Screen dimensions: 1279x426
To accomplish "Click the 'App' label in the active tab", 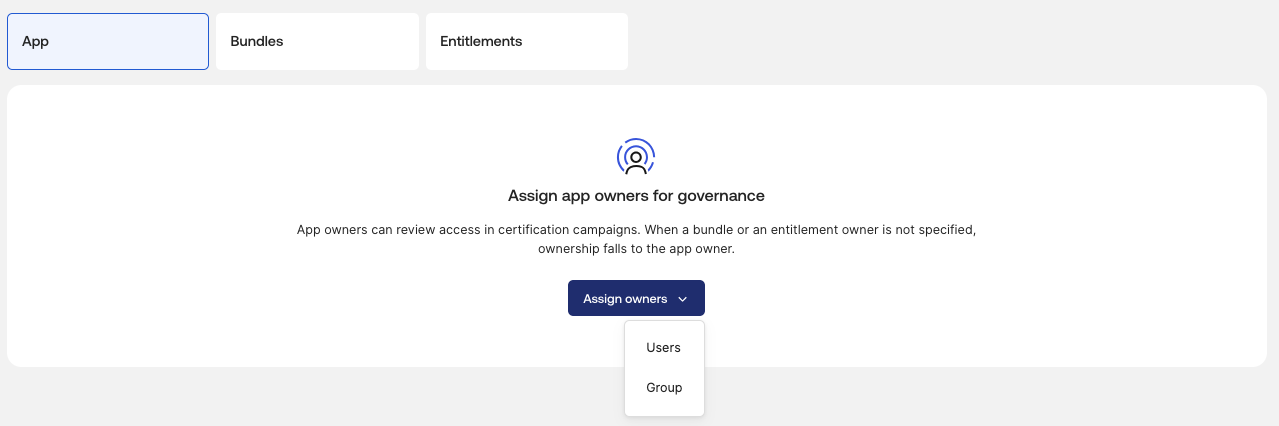I will point(35,42).
